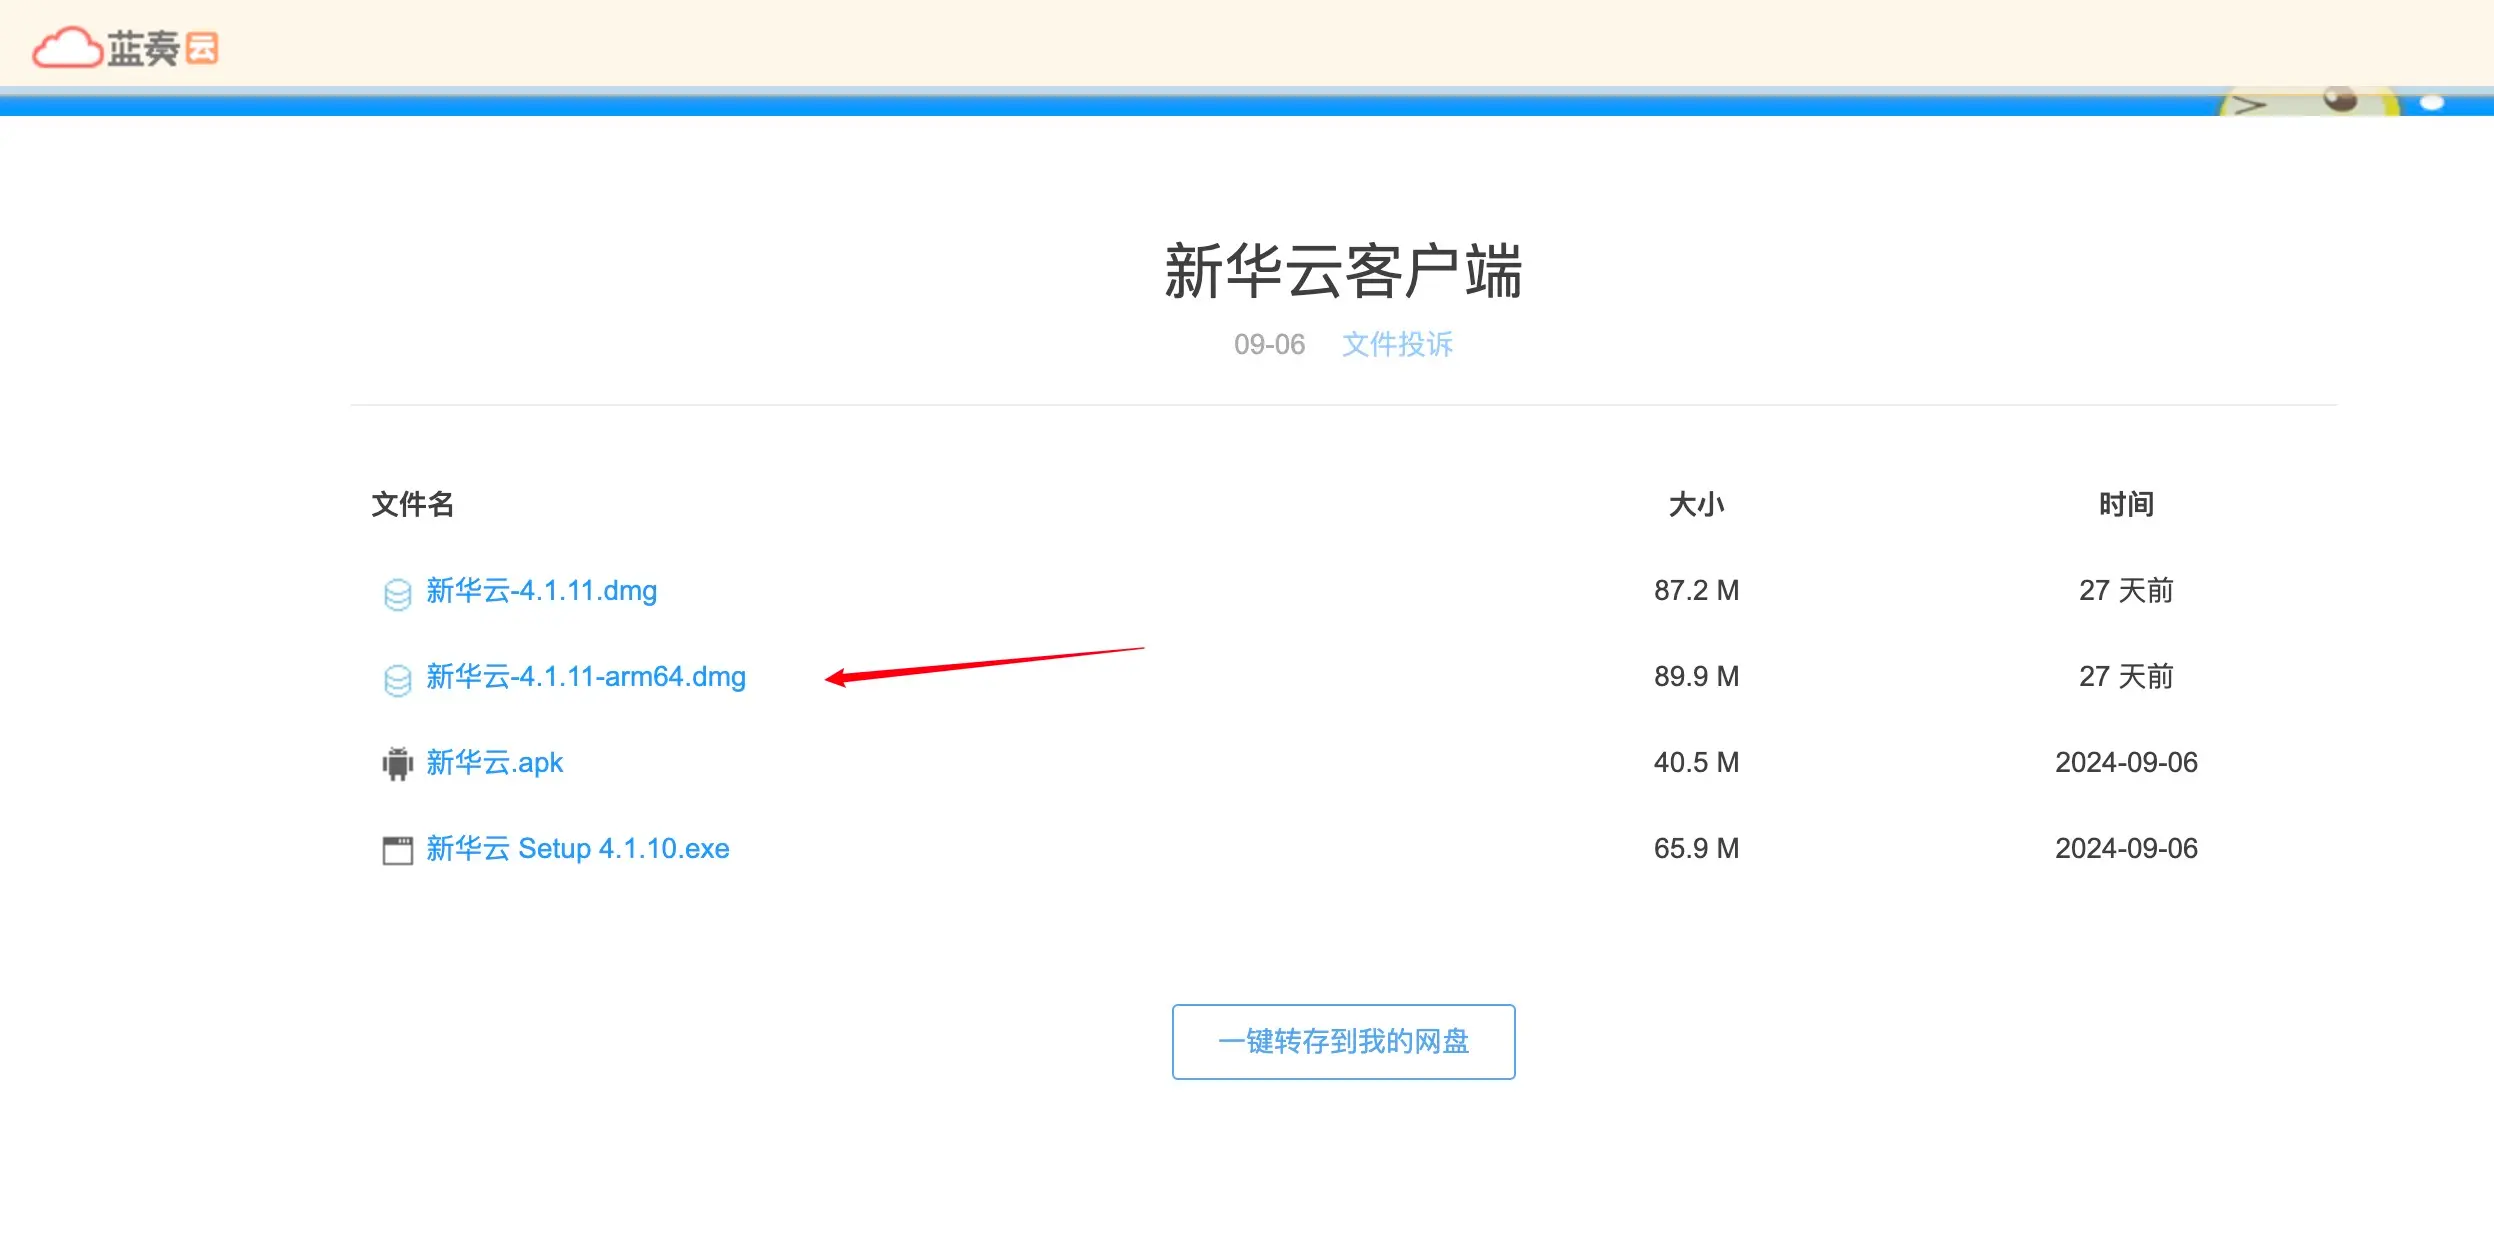The image size is (2494, 1242).
Task: Click the 09-06 date under the title
Action: point(1269,344)
